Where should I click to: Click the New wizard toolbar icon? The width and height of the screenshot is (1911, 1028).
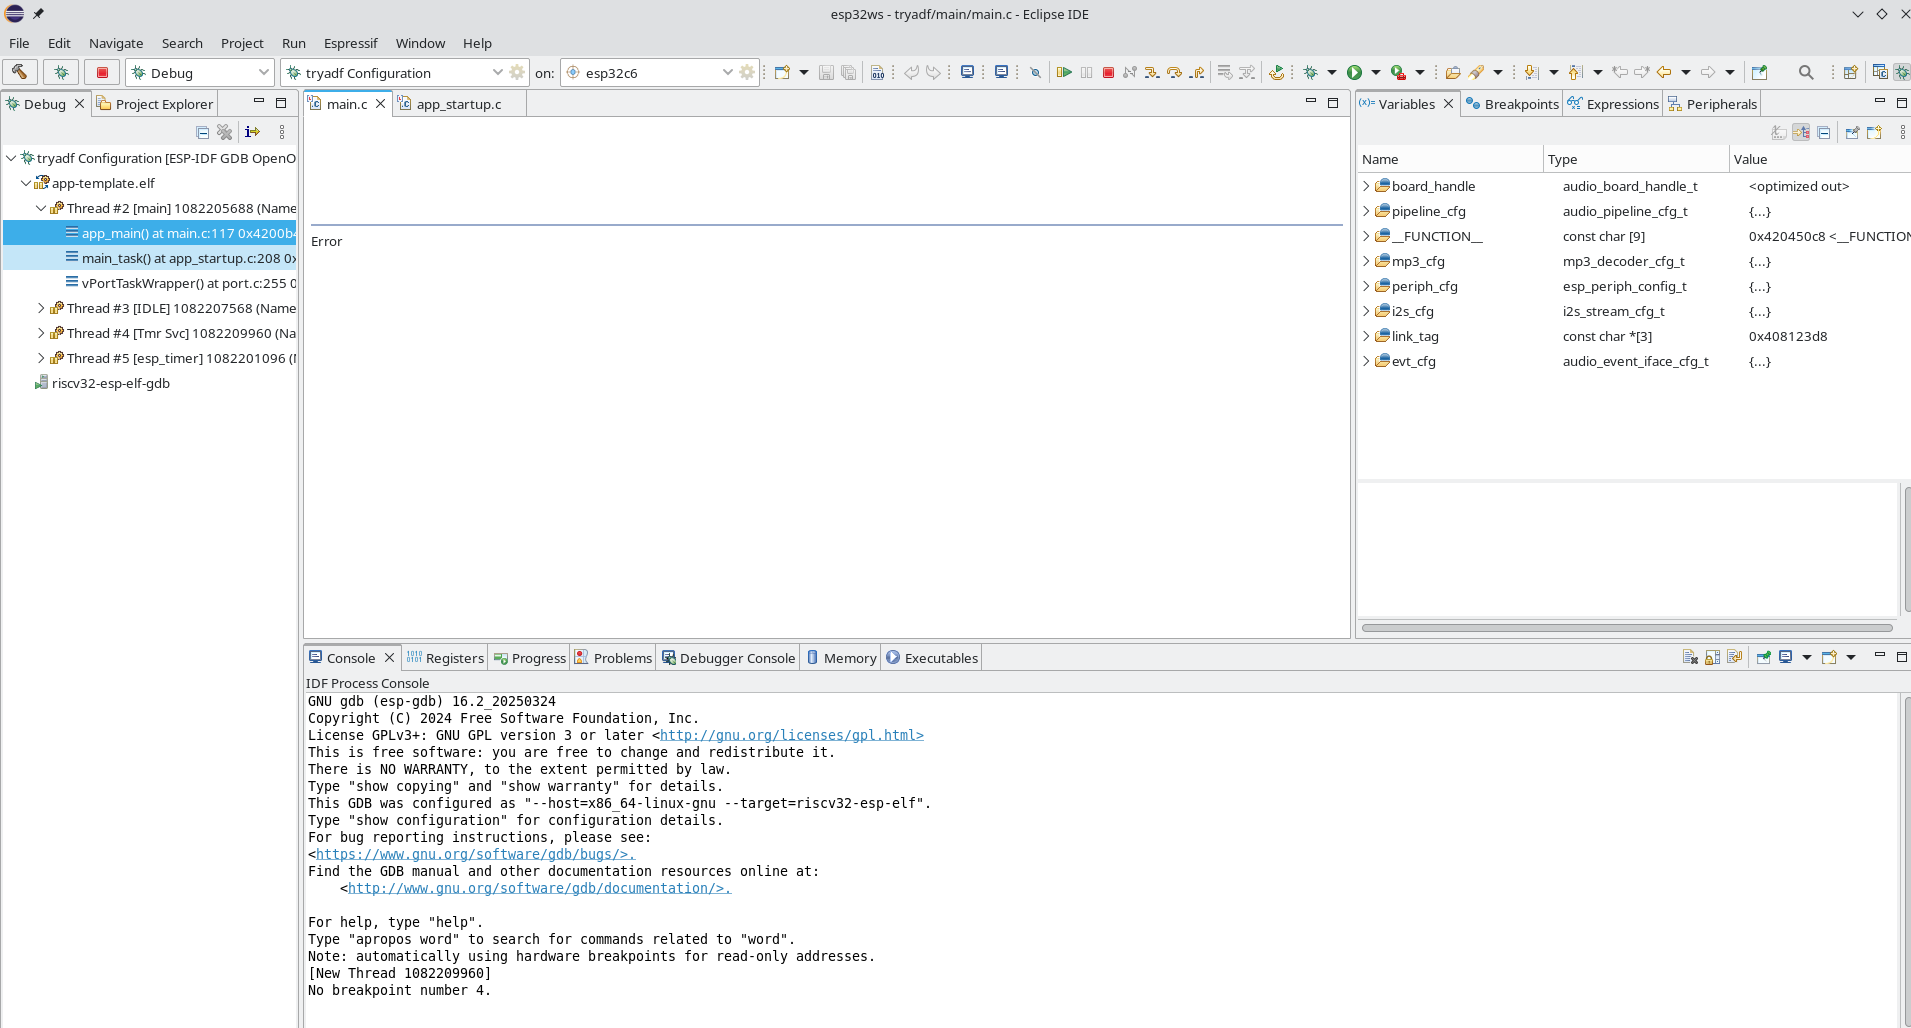(x=782, y=72)
